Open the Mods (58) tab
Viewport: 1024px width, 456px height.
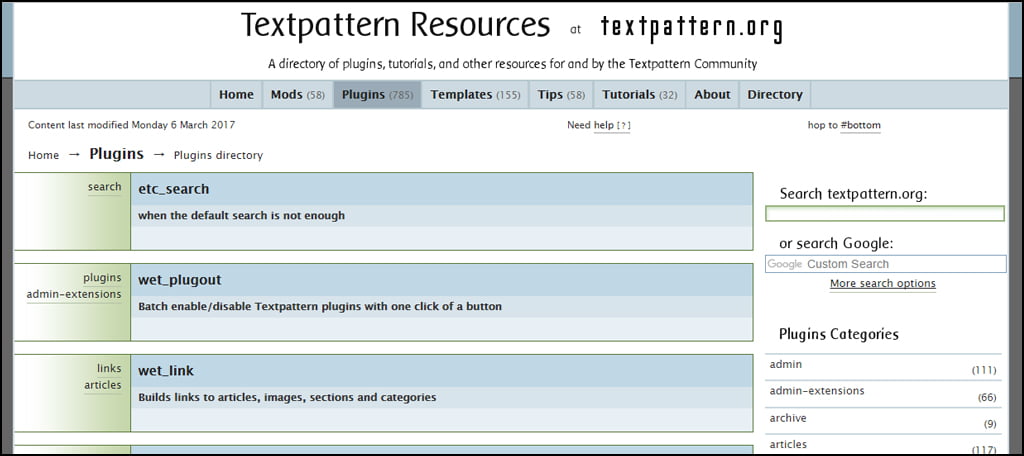pos(298,95)
